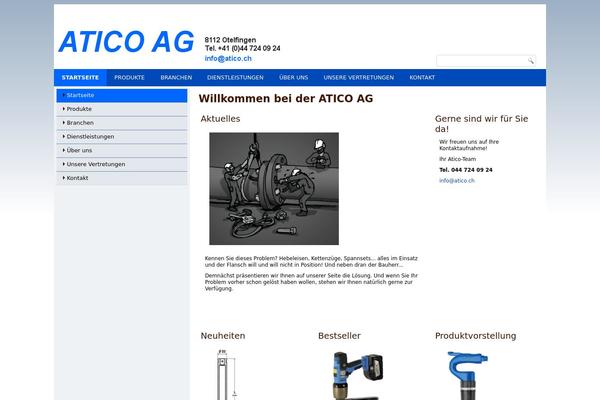Click the Produktvorstellung heading
Image resolution: width=600 pixels, height=400 pixels.
tap(476, 336)
